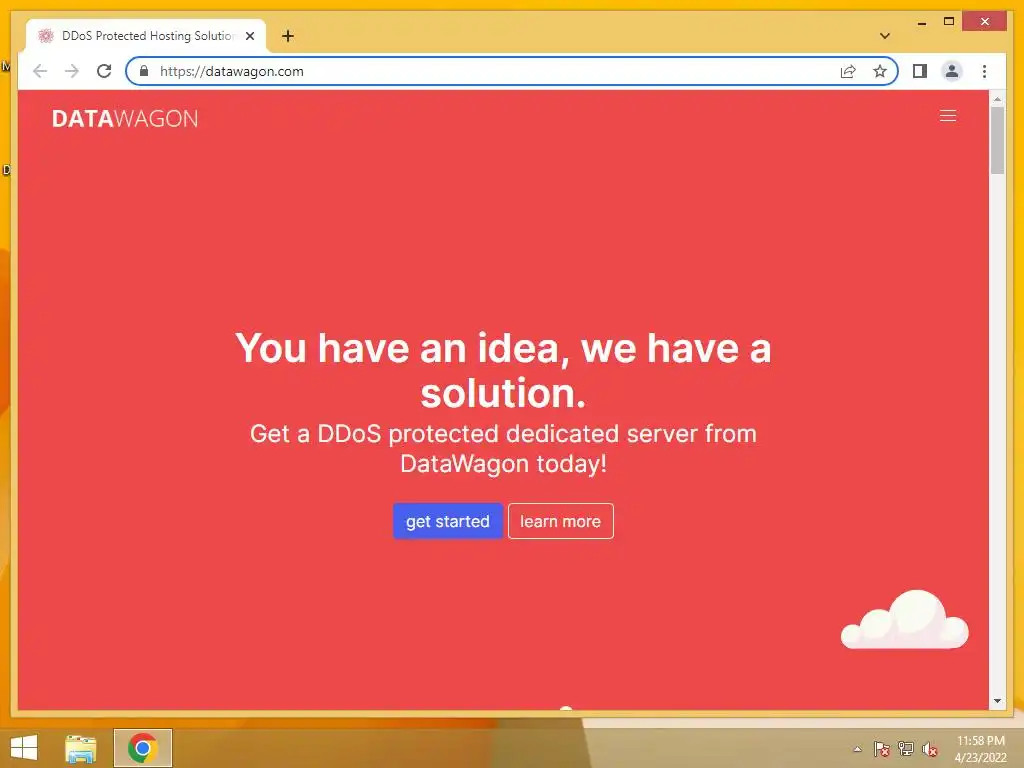Image resolution: width=1024 pixels, height=768 pixels.
Task: Open a new browser tab
Action: (288, 36)
